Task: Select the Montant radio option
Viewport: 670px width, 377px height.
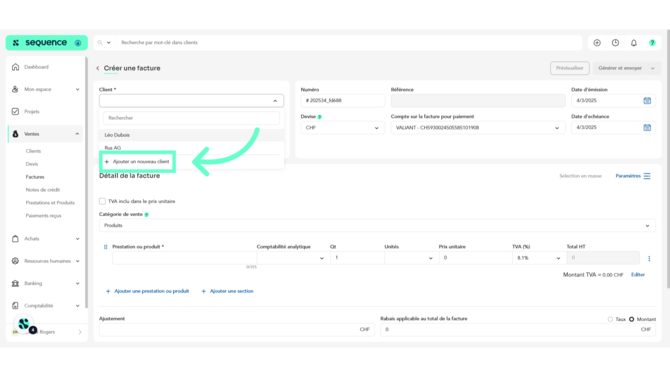Action: pos(632,319)
